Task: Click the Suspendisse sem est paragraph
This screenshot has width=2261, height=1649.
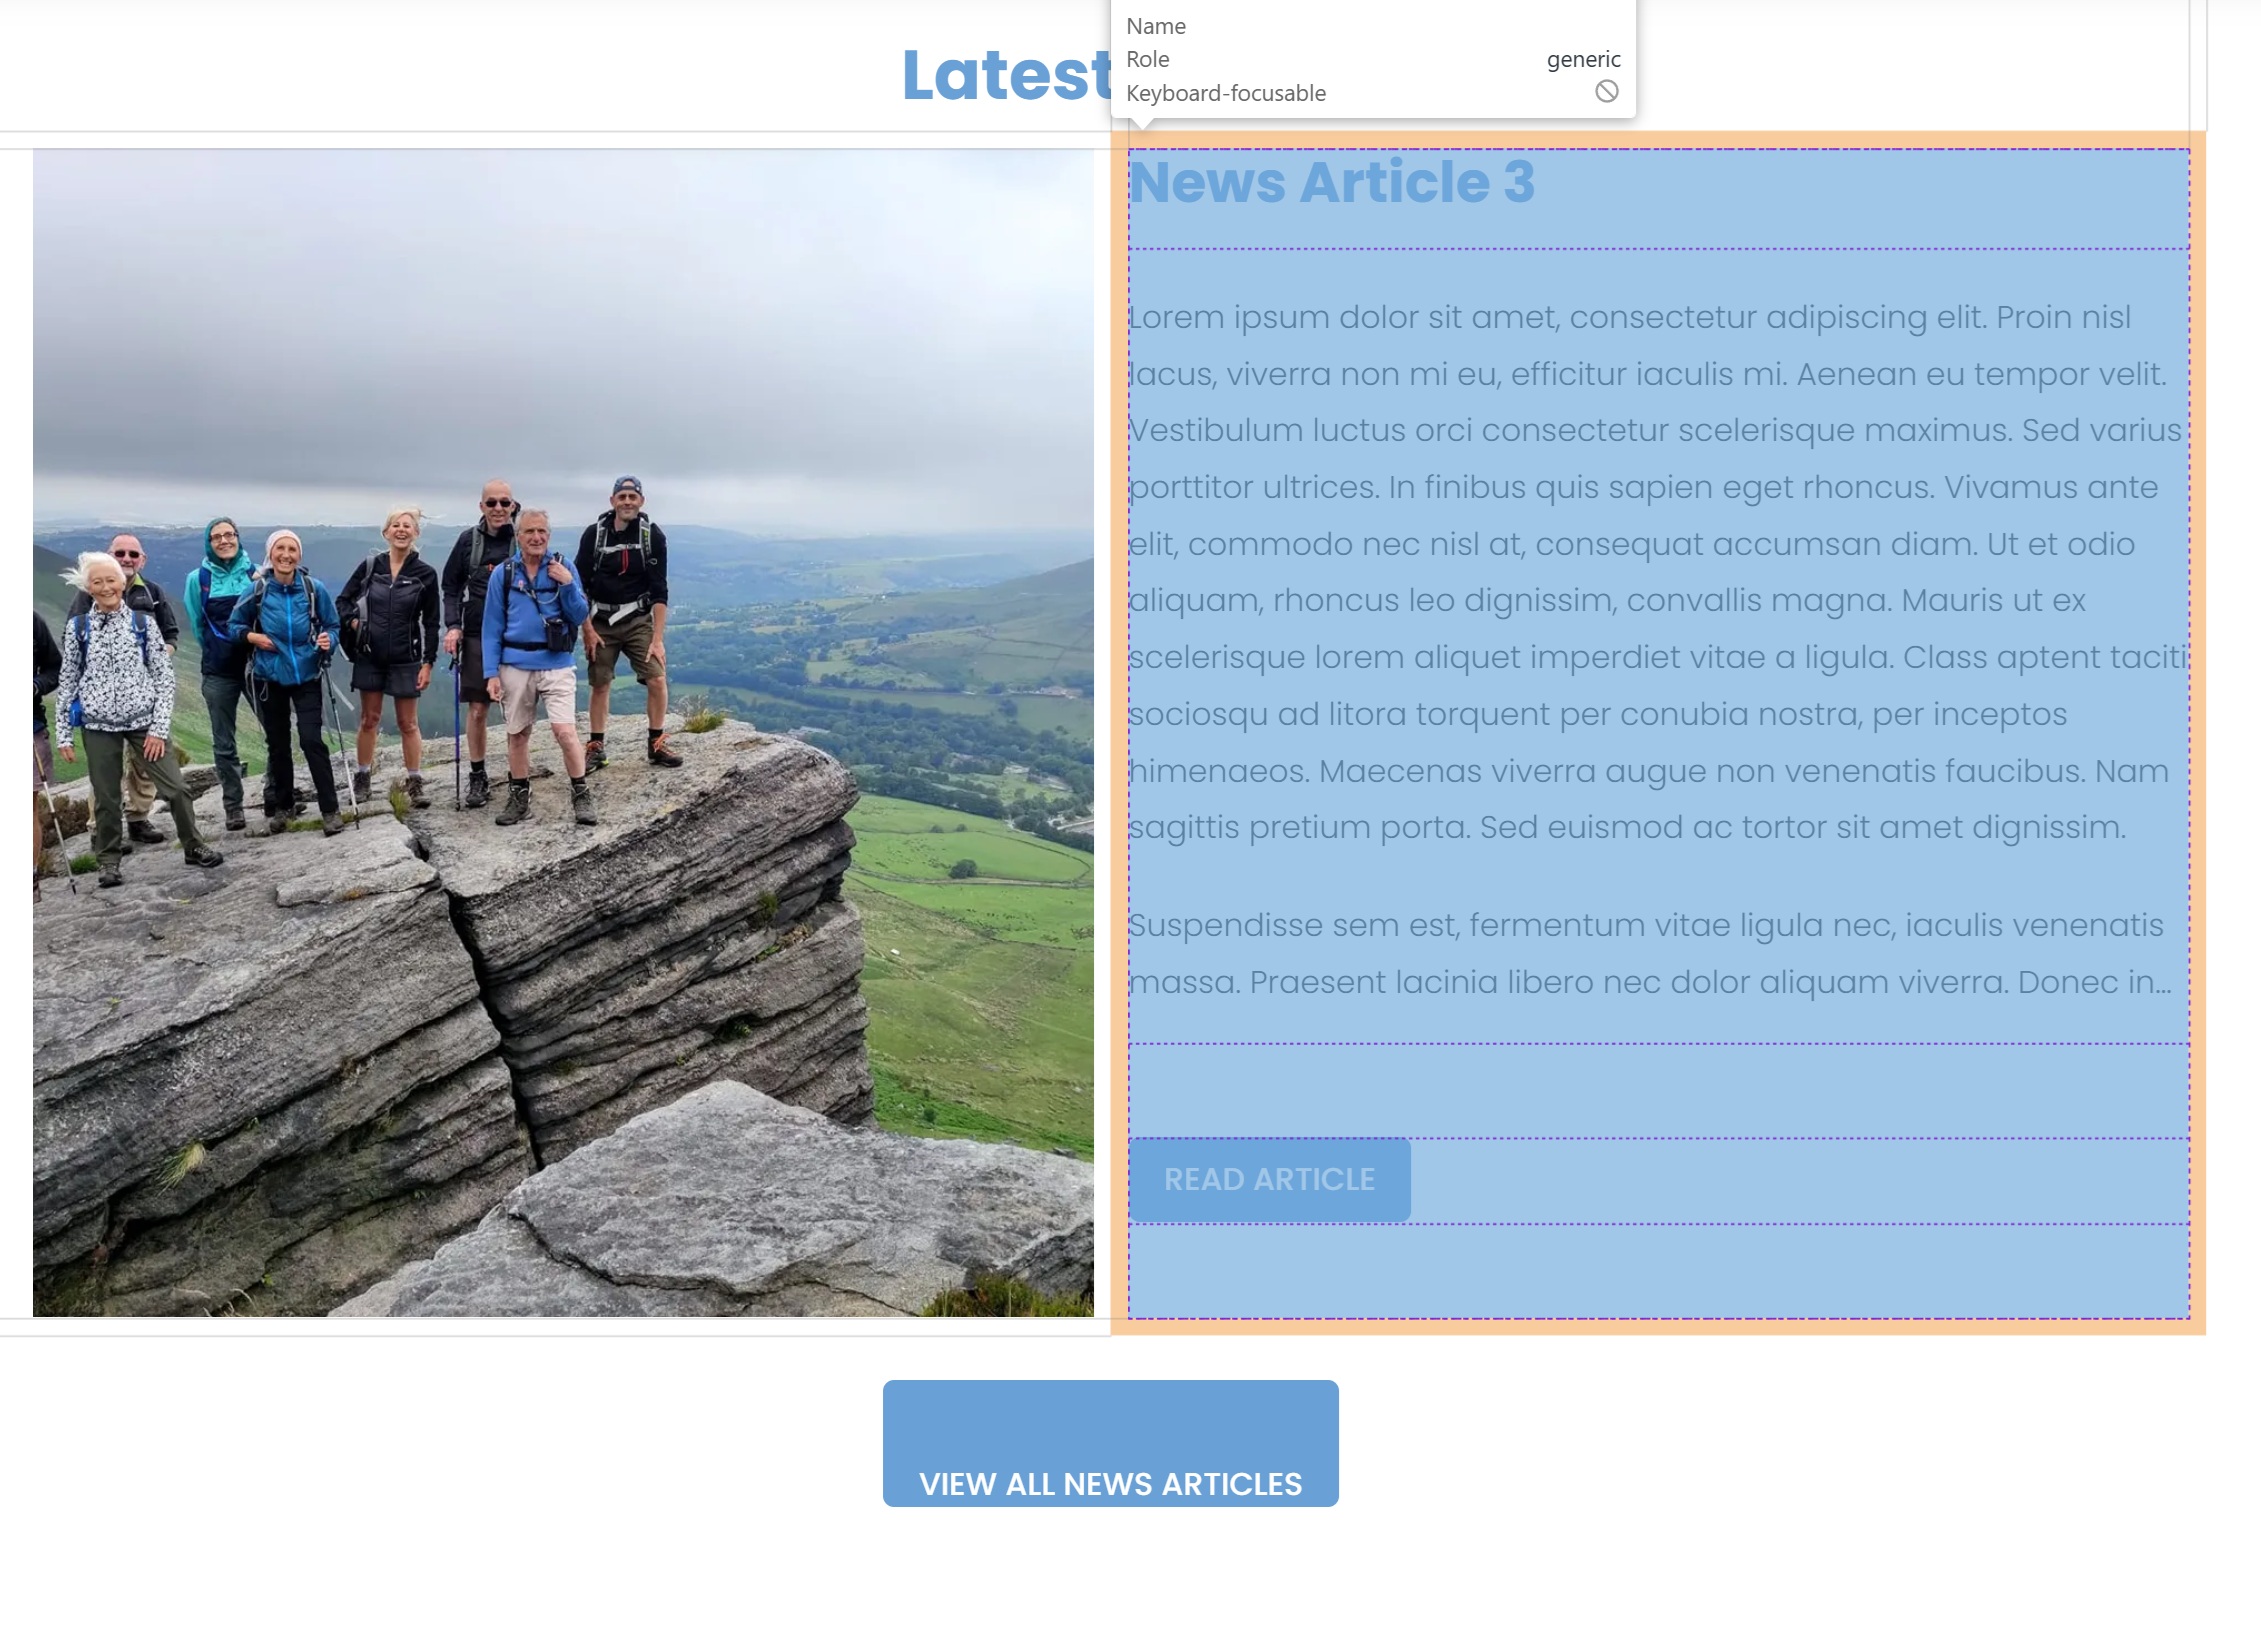Action: (x=1650, y=953)
